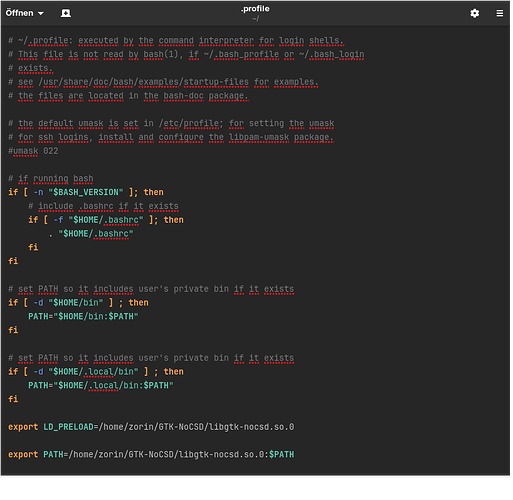Click the '# if running bash' comment
The image size is (513, 500).
coord(51,179)
